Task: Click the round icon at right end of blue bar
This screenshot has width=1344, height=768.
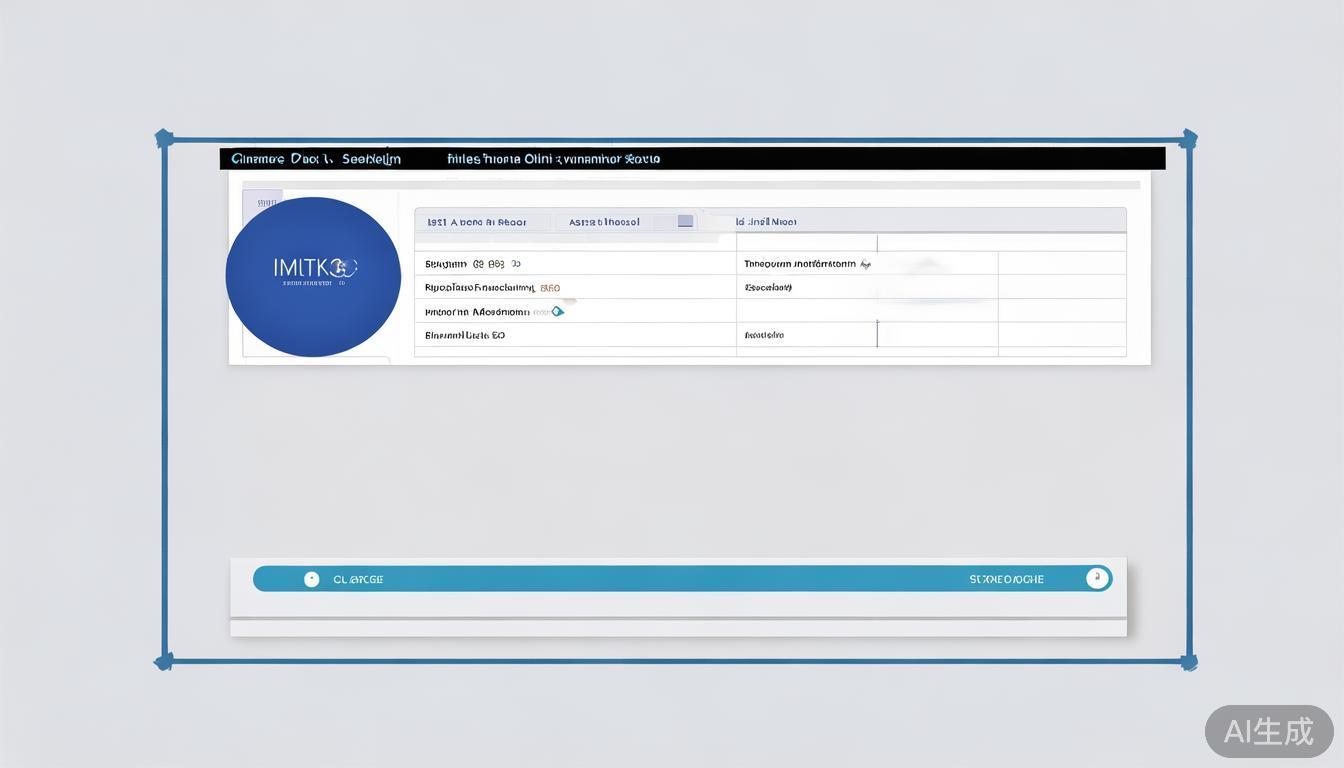Action: tap(1097, 578)
